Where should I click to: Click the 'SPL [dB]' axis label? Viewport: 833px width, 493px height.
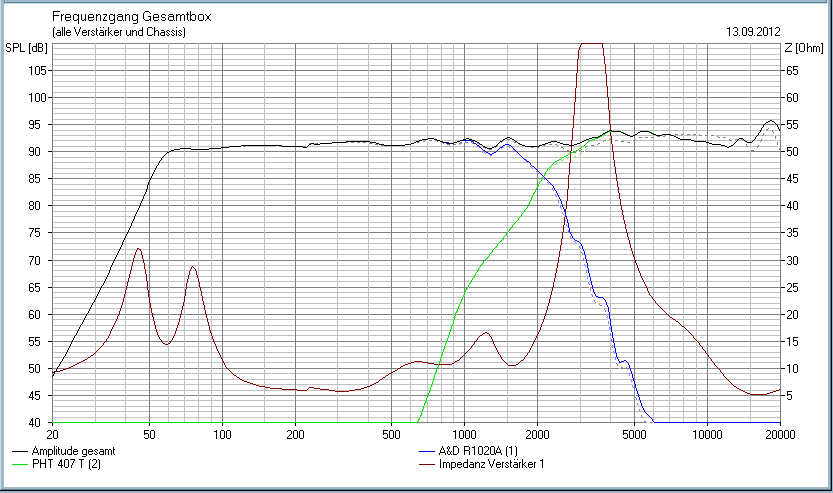[26, 48]
